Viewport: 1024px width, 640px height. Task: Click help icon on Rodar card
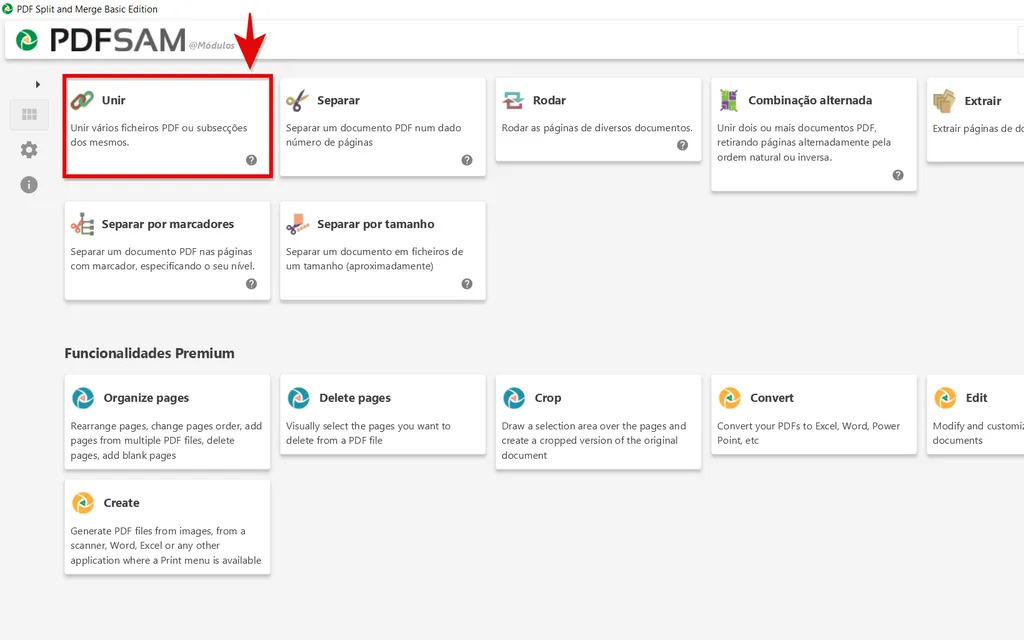tap(682, 145)
